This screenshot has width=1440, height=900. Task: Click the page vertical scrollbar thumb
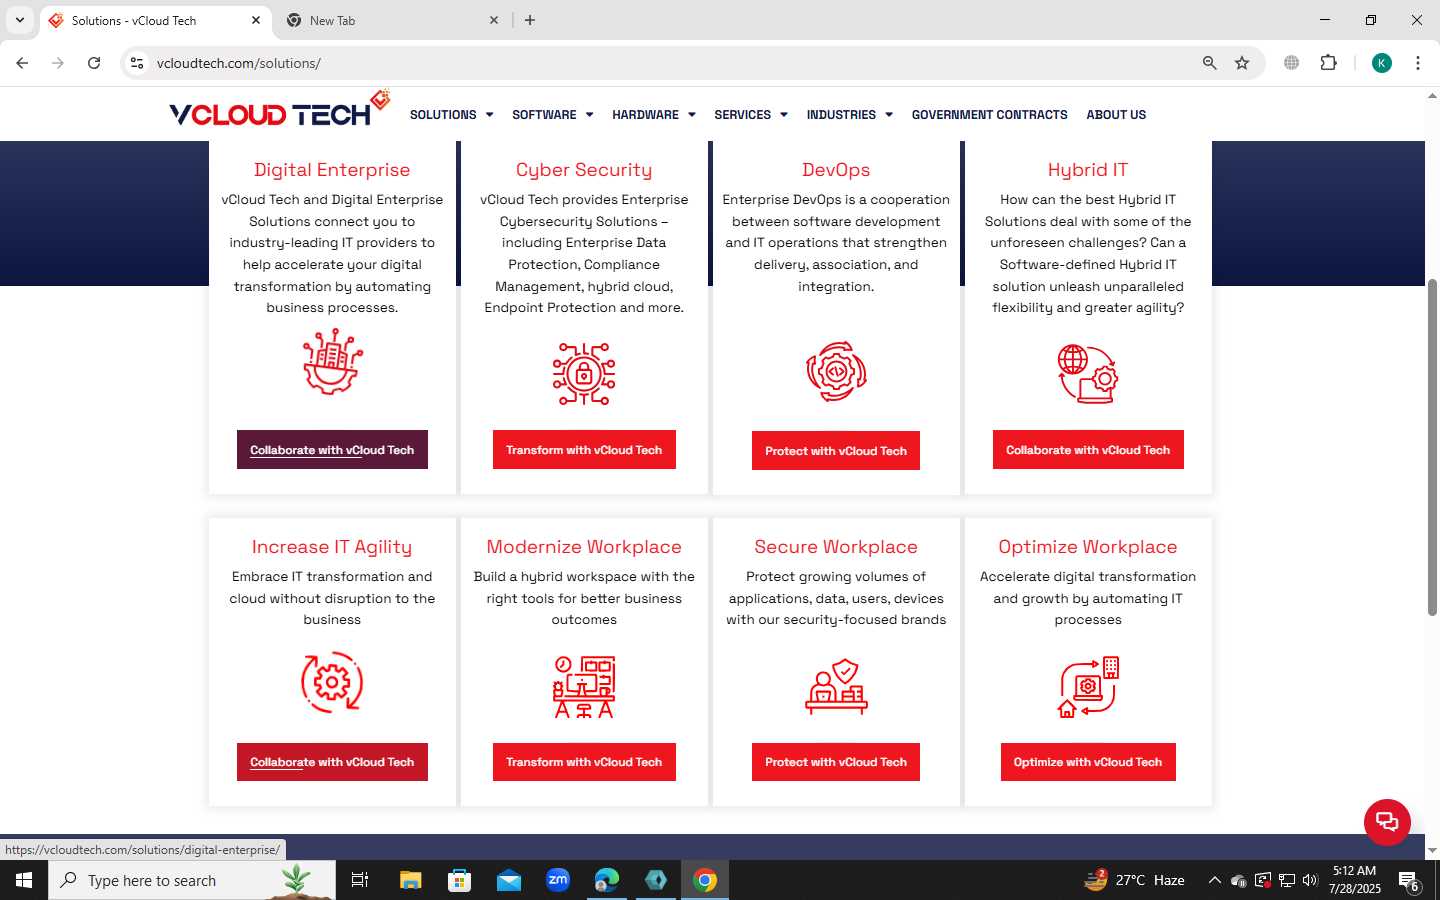pos(1432,447)
